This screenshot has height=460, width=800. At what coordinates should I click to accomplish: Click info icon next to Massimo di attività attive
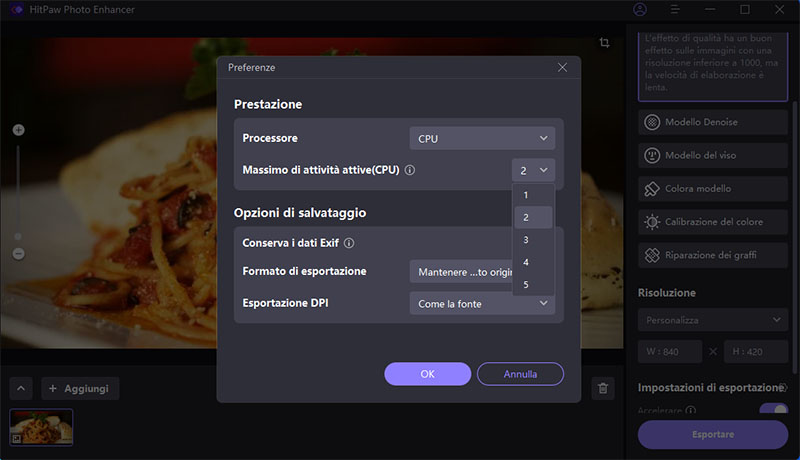point(410,170)
